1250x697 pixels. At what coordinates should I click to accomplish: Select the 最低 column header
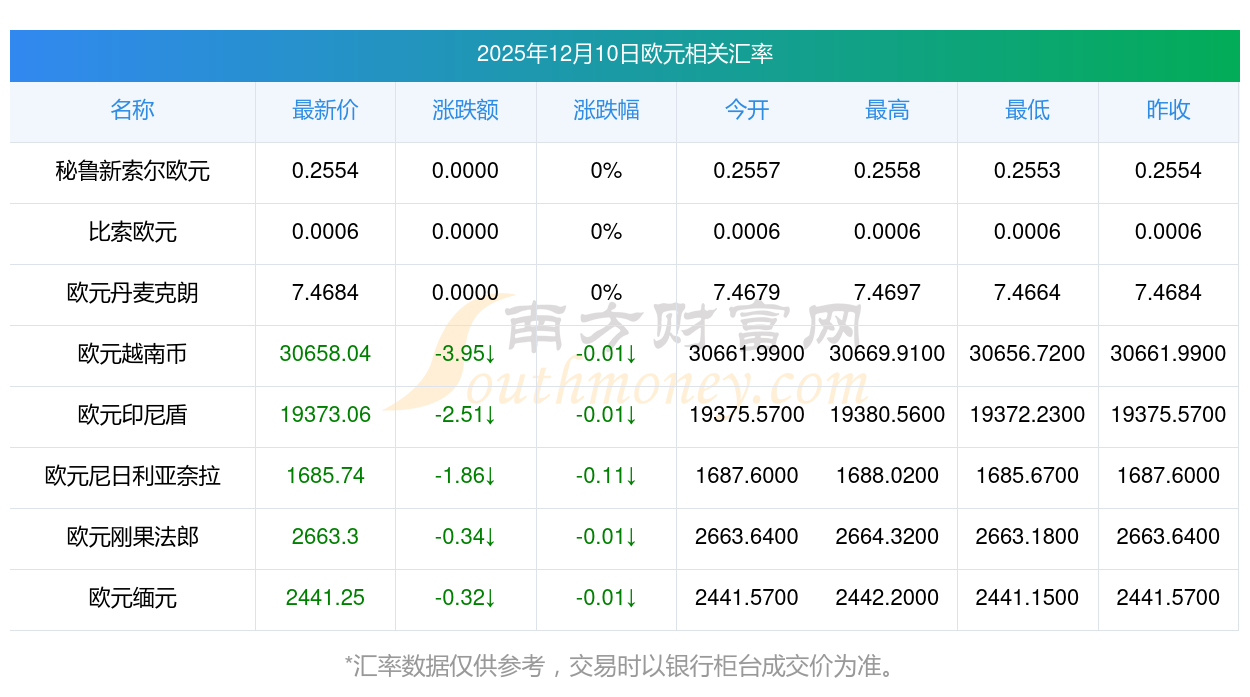pyautogui.click(x=1027, y=110)
